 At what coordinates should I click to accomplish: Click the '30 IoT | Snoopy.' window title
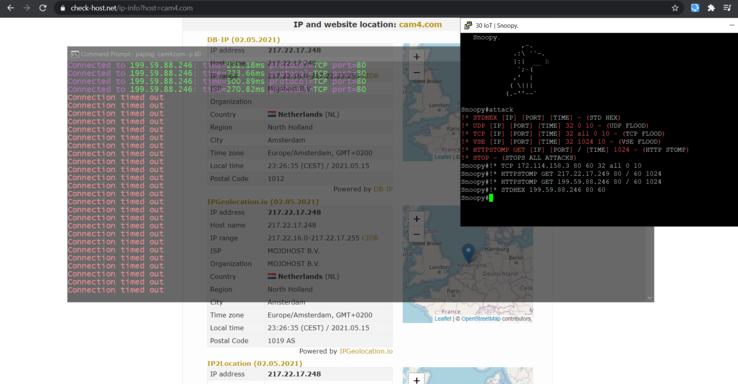497,25
